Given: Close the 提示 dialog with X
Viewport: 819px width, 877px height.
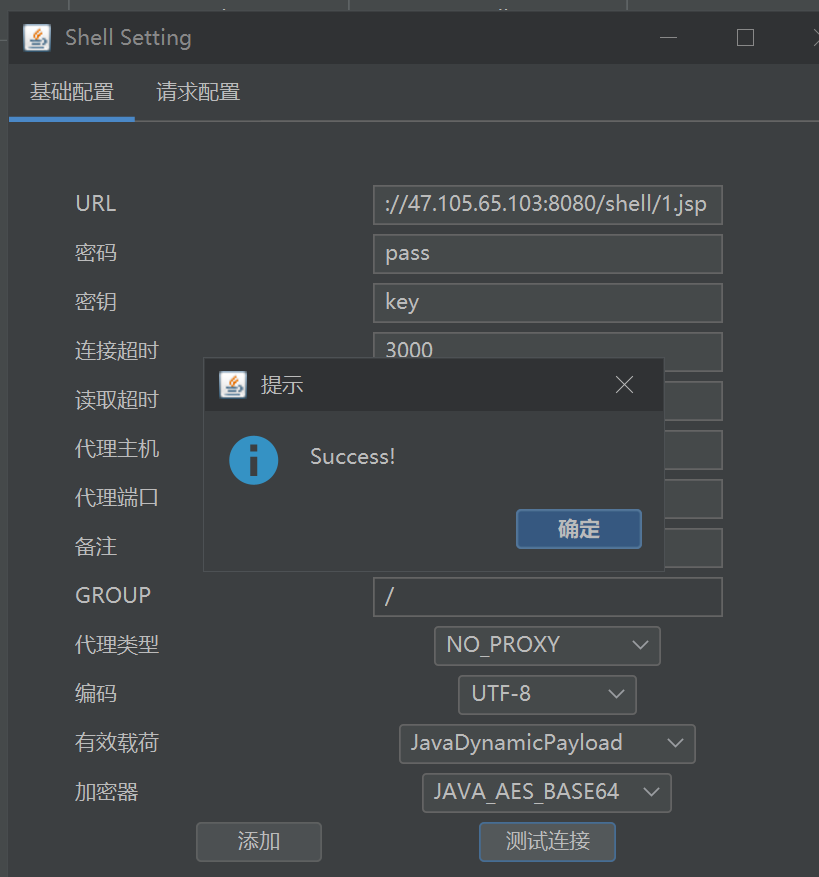Looking at the screenshot, I should click(624, 385).
